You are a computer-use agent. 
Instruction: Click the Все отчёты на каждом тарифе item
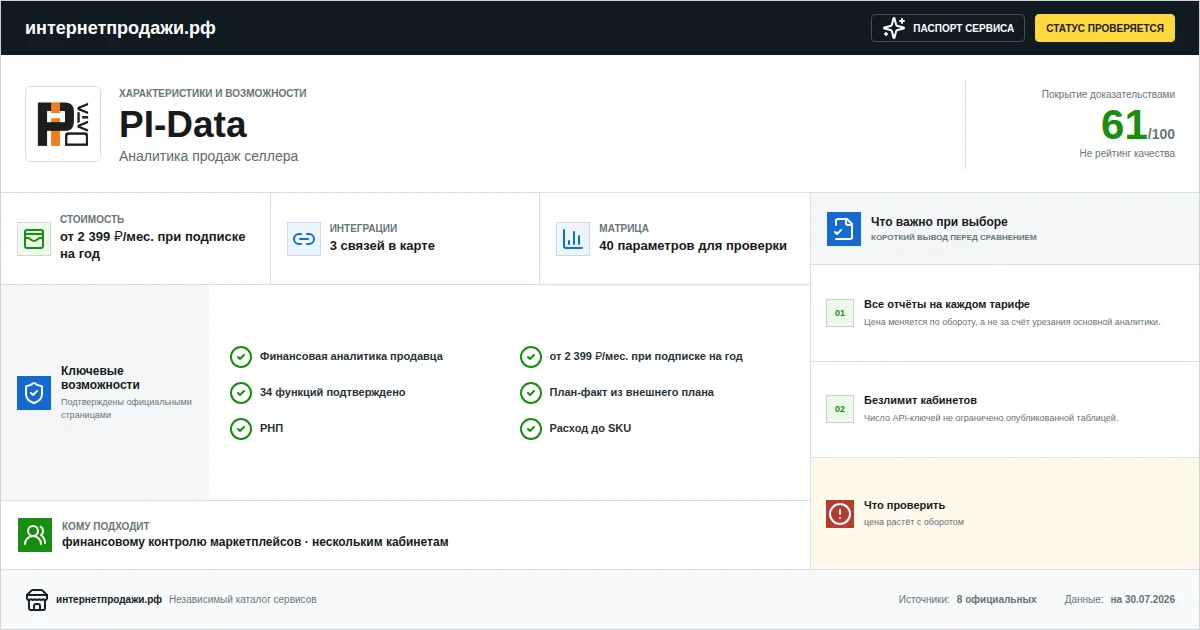click(1005, 313)
